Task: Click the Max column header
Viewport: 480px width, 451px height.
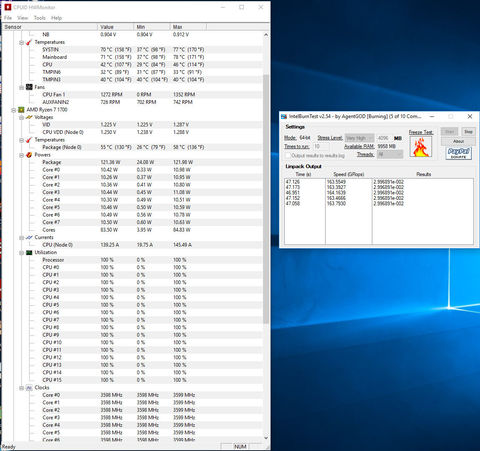Action: (x=188, y=27)
